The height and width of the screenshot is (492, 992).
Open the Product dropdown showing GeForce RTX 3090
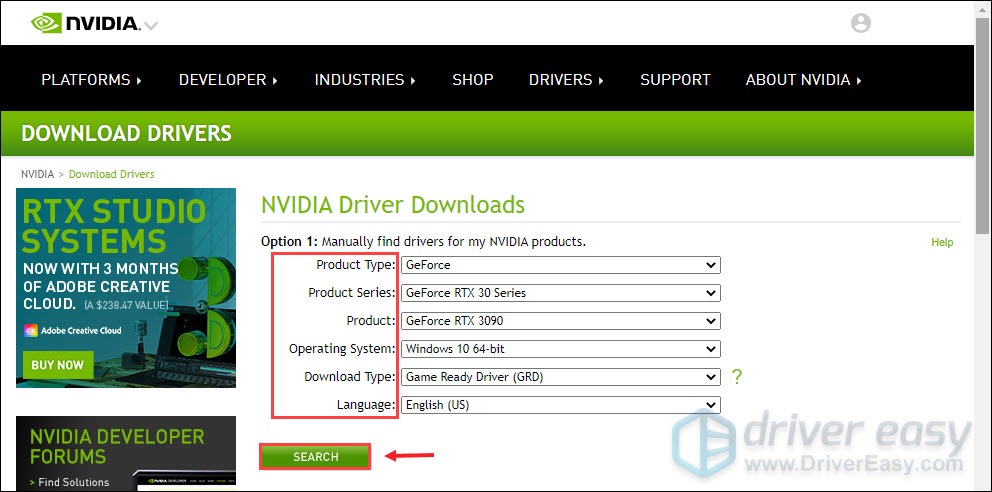tap(561, 321)
